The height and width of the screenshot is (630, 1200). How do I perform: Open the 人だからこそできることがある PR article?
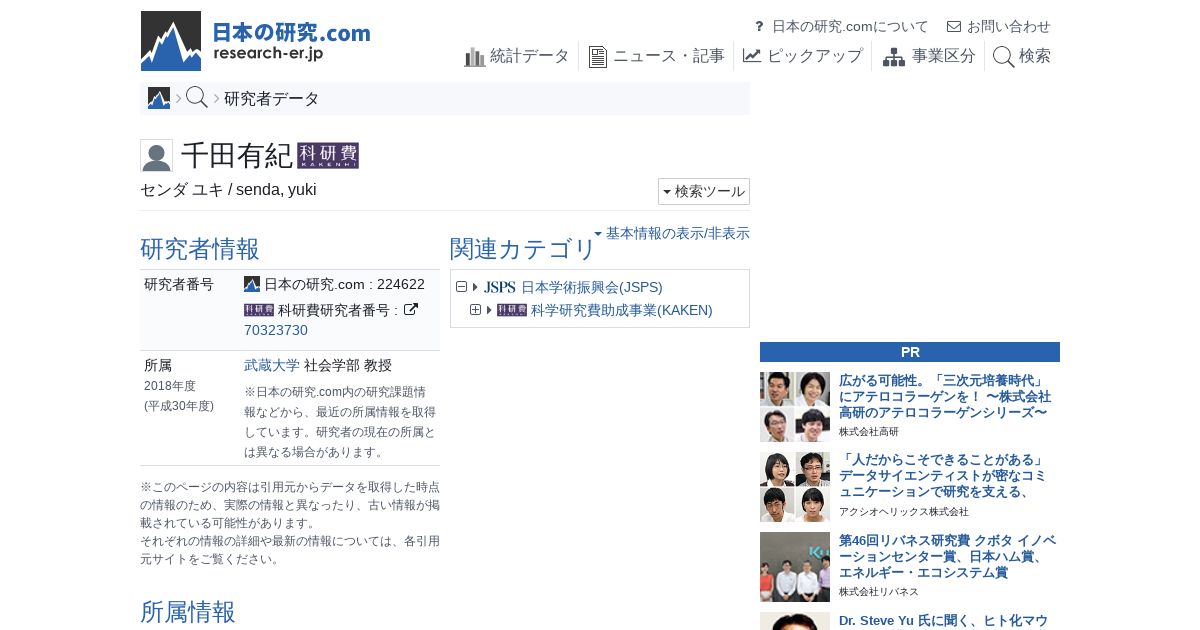943,476
